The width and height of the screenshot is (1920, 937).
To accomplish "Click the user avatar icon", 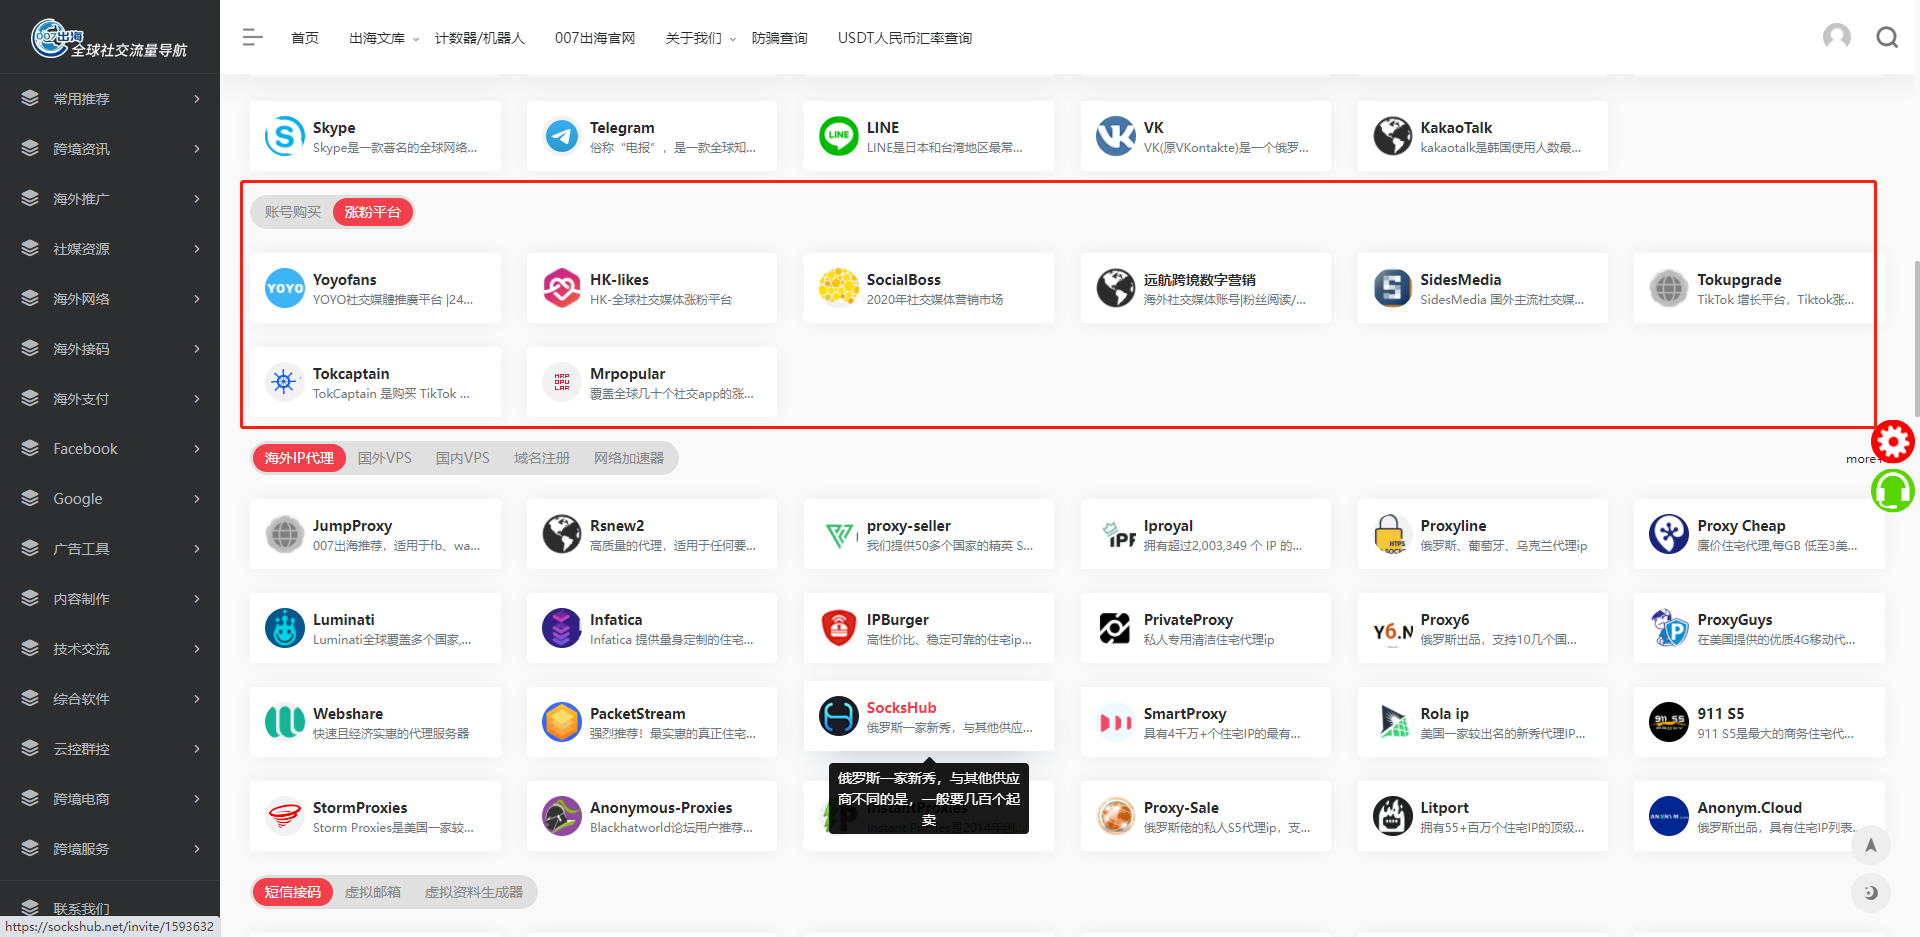I will (1837, 36).
